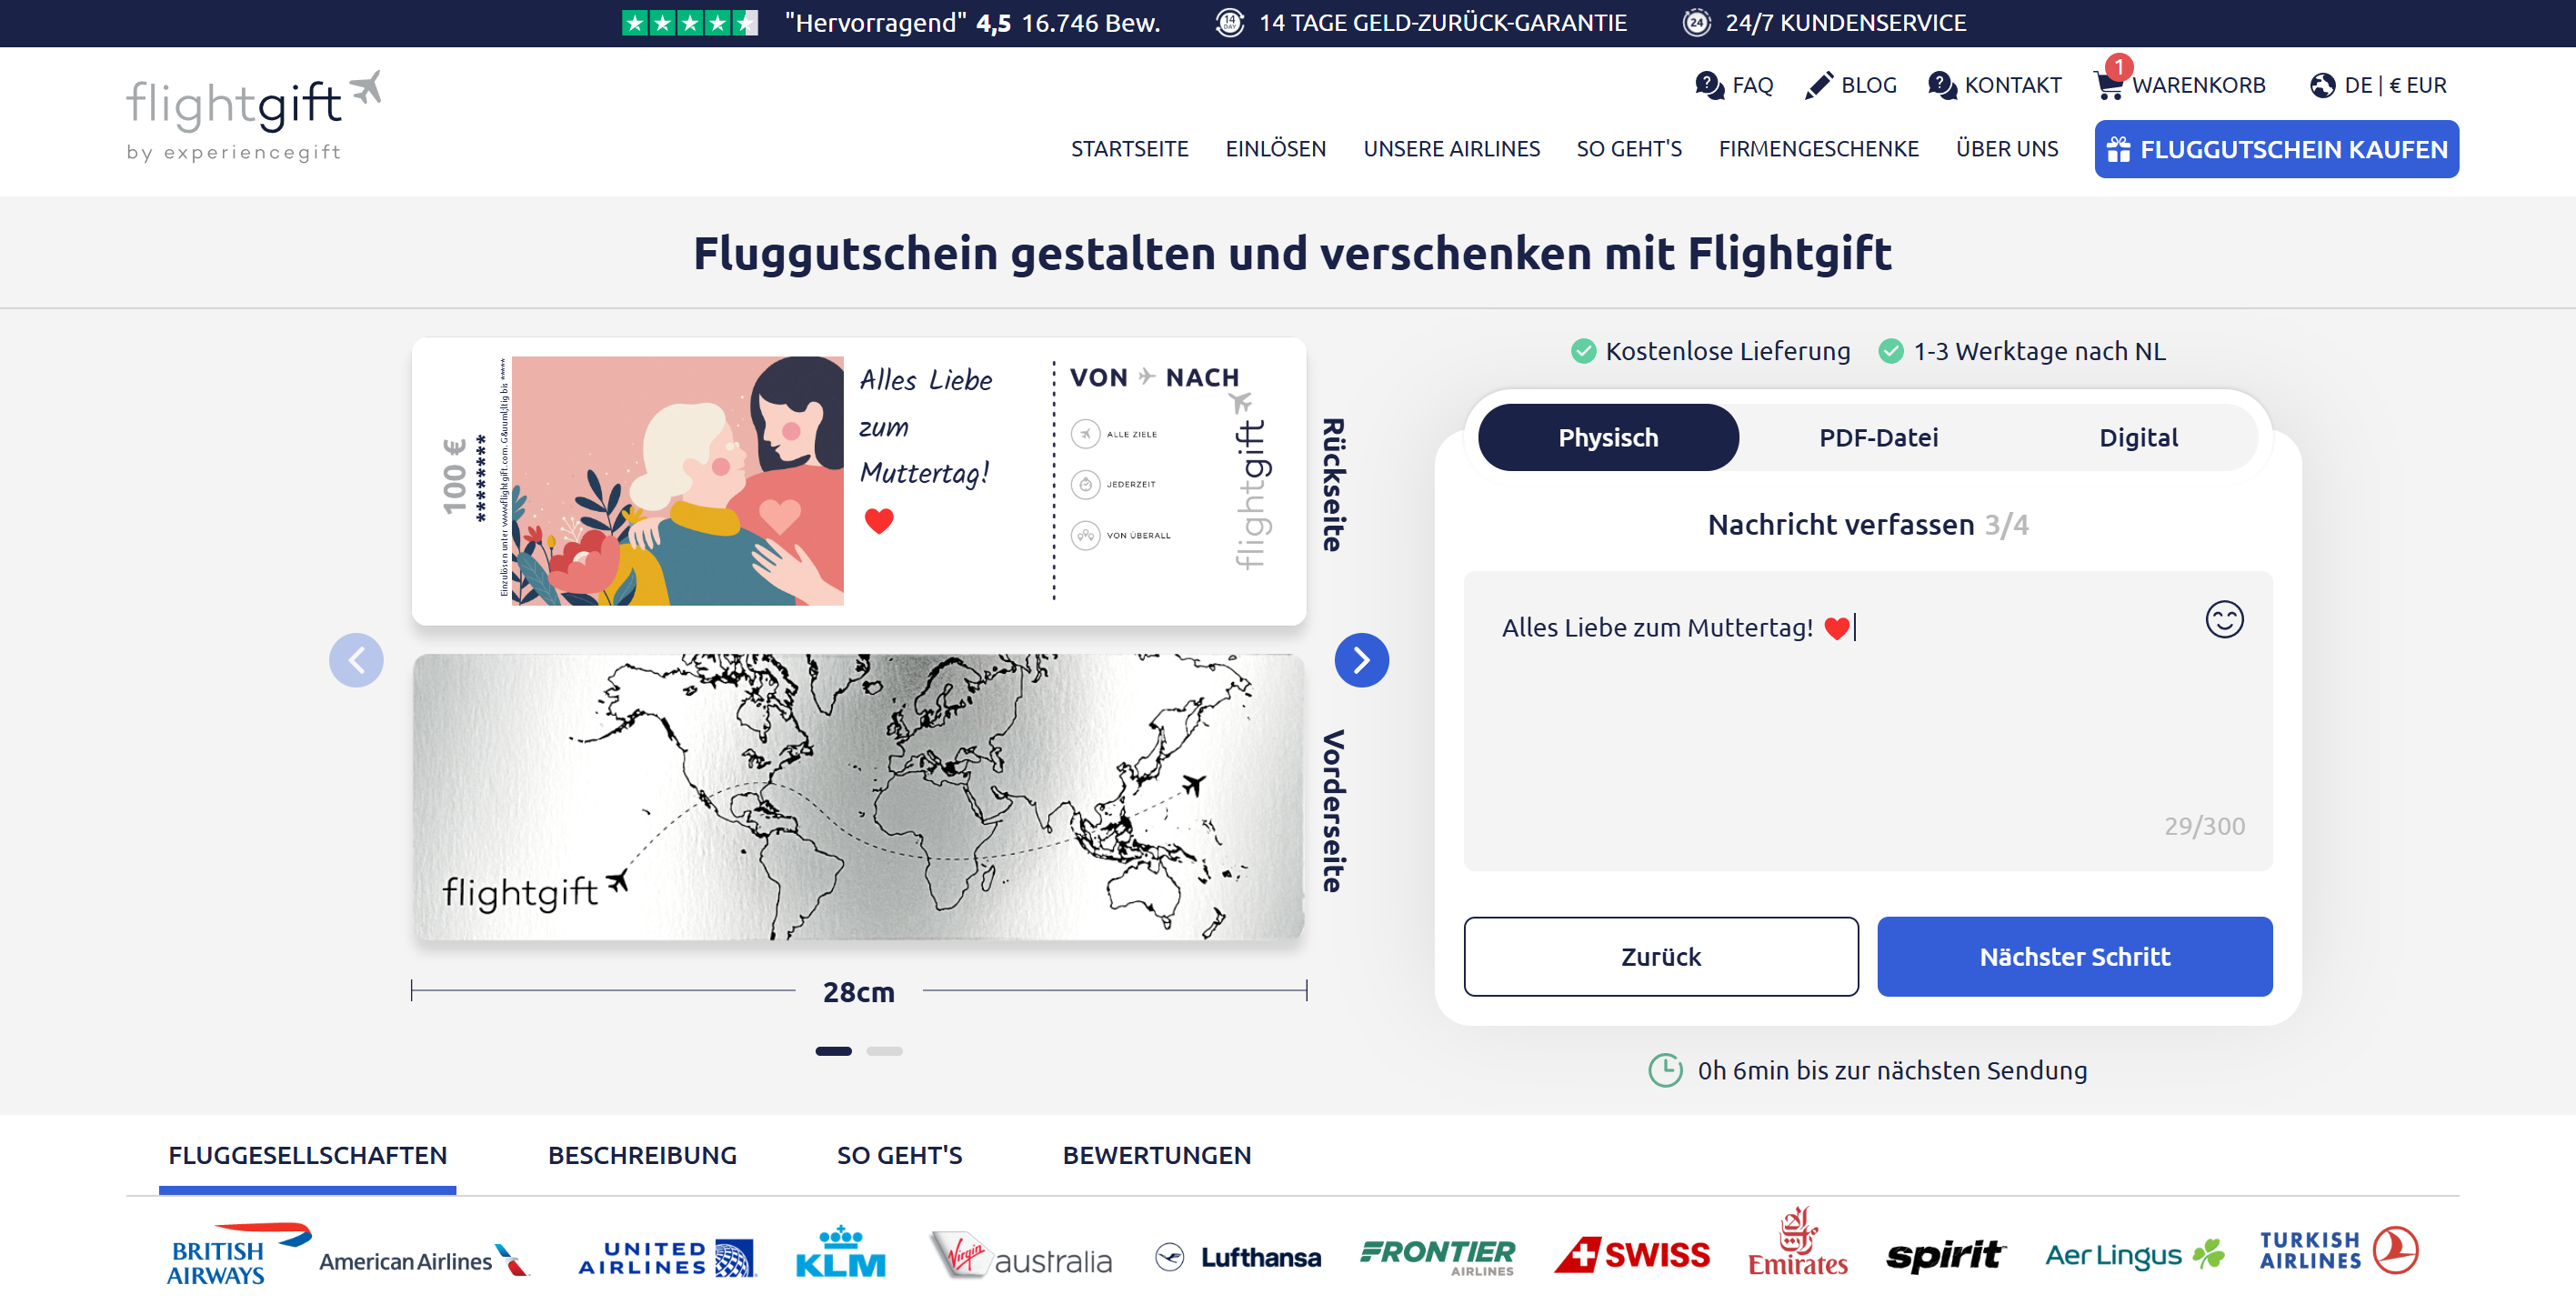The width and height of the screenshot is (2576, 1315).
Task: Click the Zurück button
Action: (x=1660, y=956)
